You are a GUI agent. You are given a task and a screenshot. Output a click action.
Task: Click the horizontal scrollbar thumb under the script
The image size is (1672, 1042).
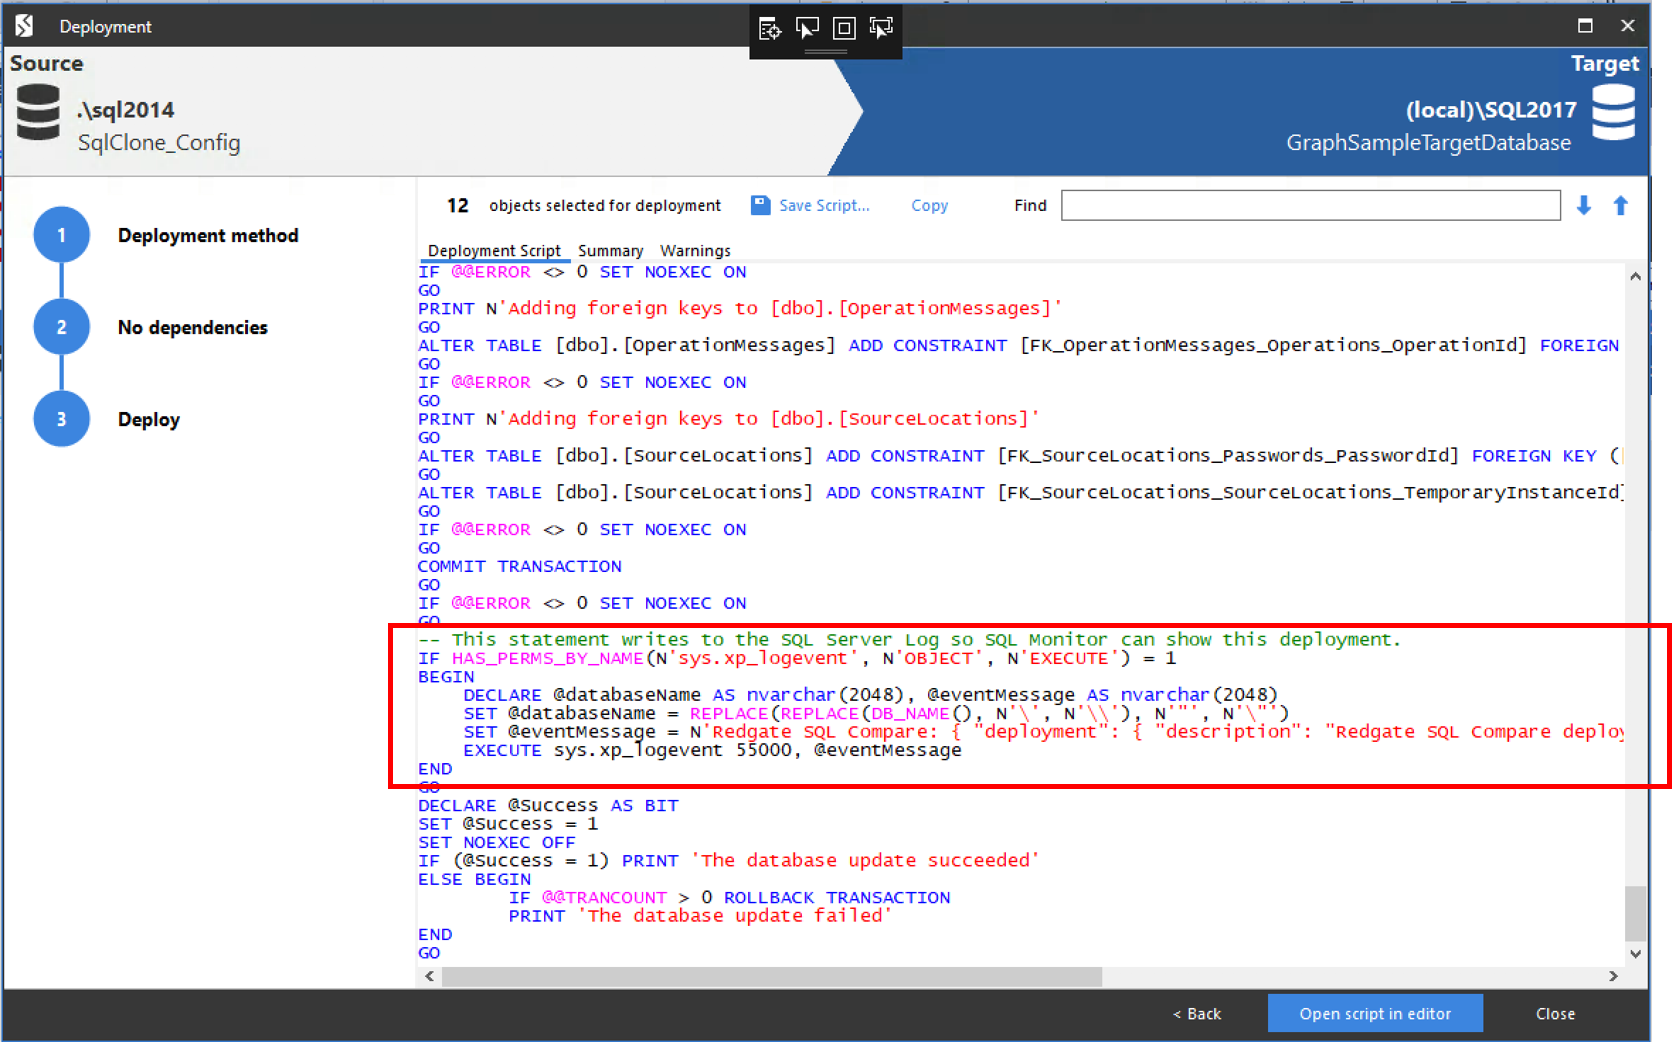771,977
